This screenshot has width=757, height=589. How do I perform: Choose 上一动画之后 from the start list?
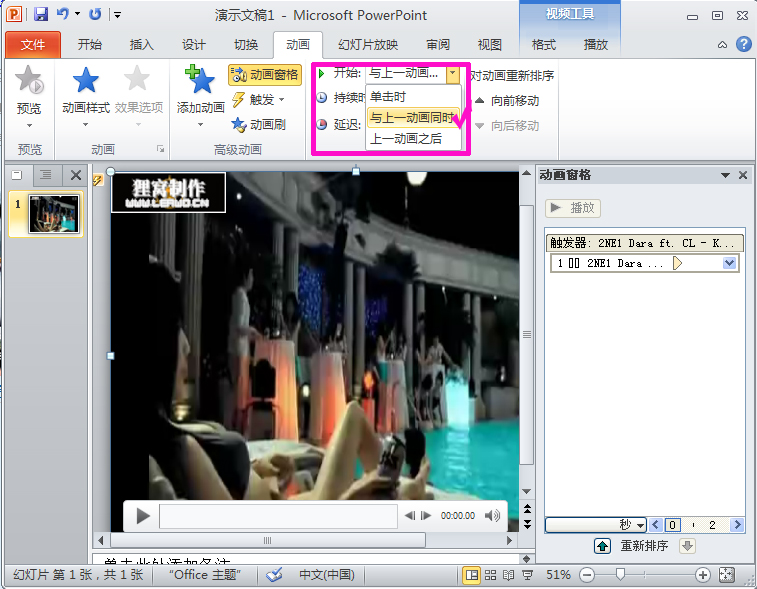point(413,139)
